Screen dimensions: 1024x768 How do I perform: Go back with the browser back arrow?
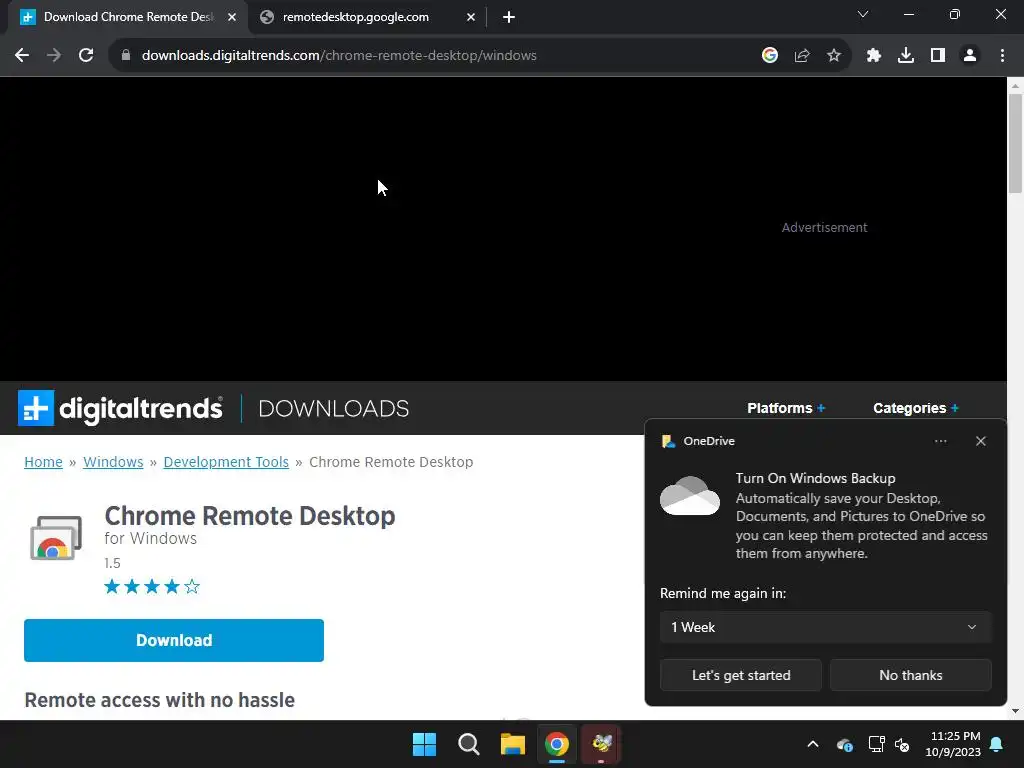(x=22, y=56)
